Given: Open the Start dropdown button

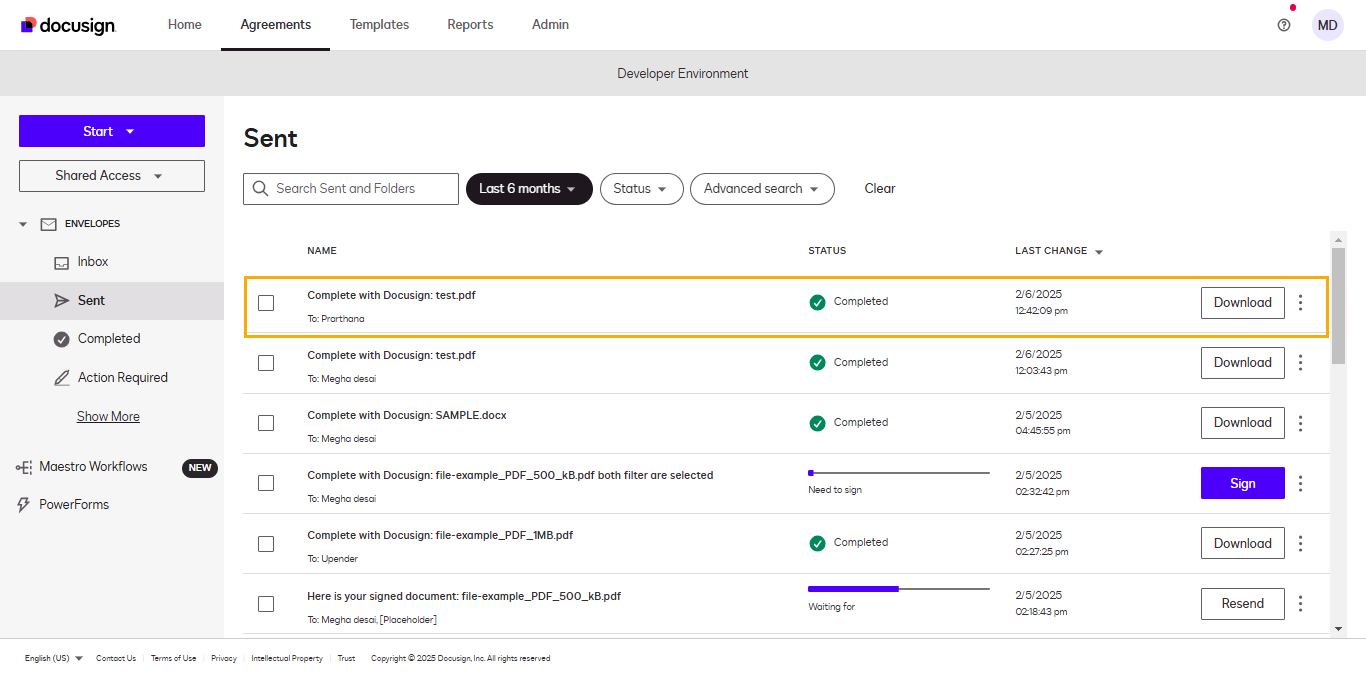Looking at the screenshot, I should (112, 131).
